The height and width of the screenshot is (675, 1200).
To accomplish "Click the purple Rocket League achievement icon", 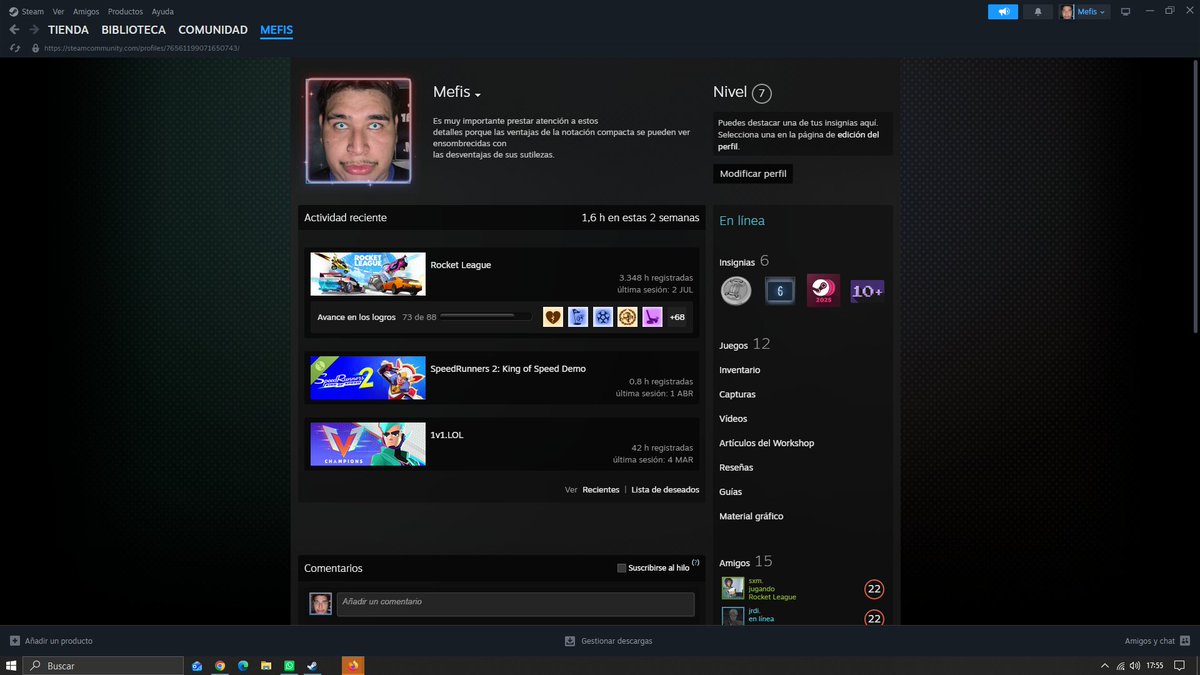I will (x=652, y=317).
